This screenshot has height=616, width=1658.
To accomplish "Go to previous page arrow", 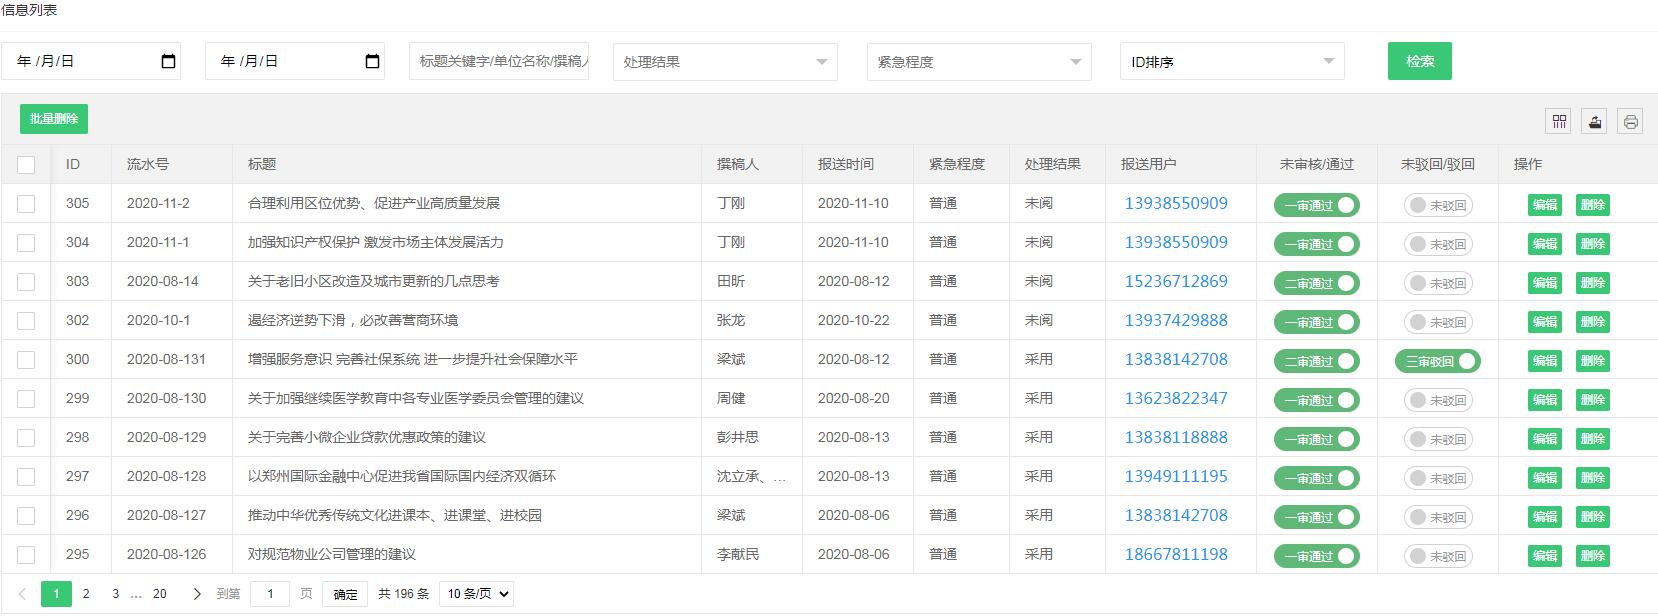I will click(x=22, y=594).
